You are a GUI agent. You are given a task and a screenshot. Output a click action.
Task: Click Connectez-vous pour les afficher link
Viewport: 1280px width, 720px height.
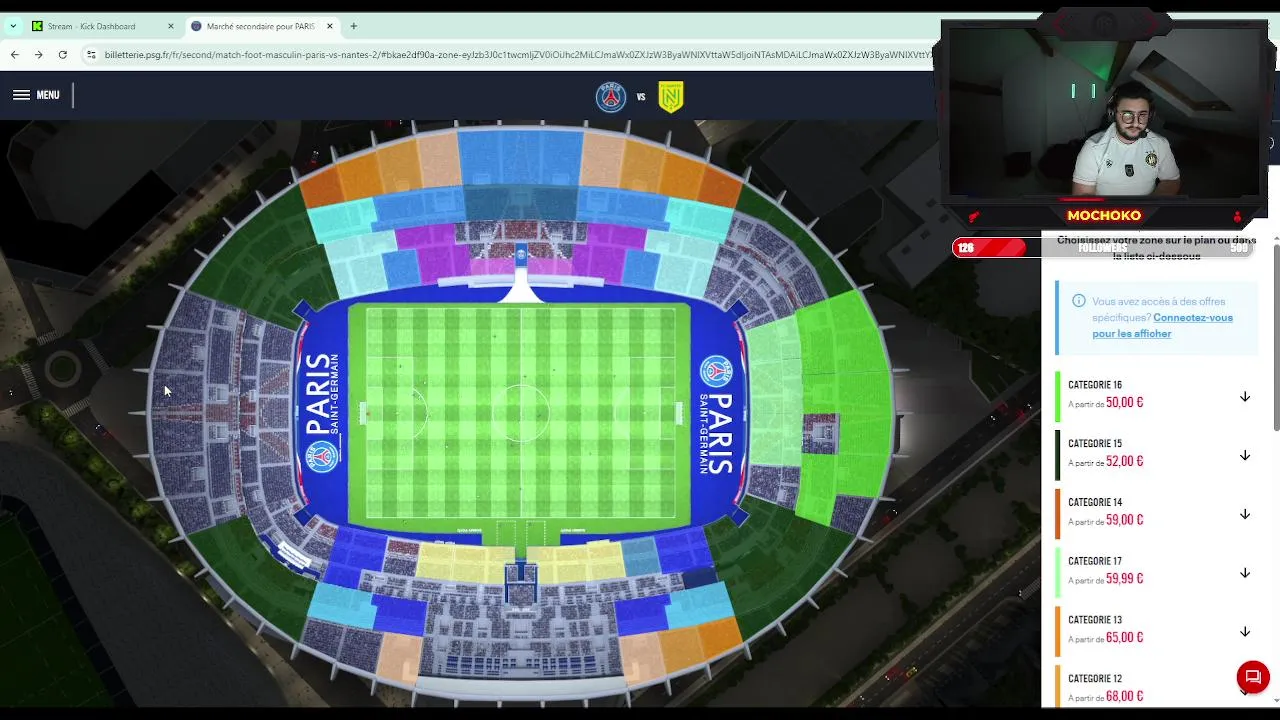coord(1162,325)
